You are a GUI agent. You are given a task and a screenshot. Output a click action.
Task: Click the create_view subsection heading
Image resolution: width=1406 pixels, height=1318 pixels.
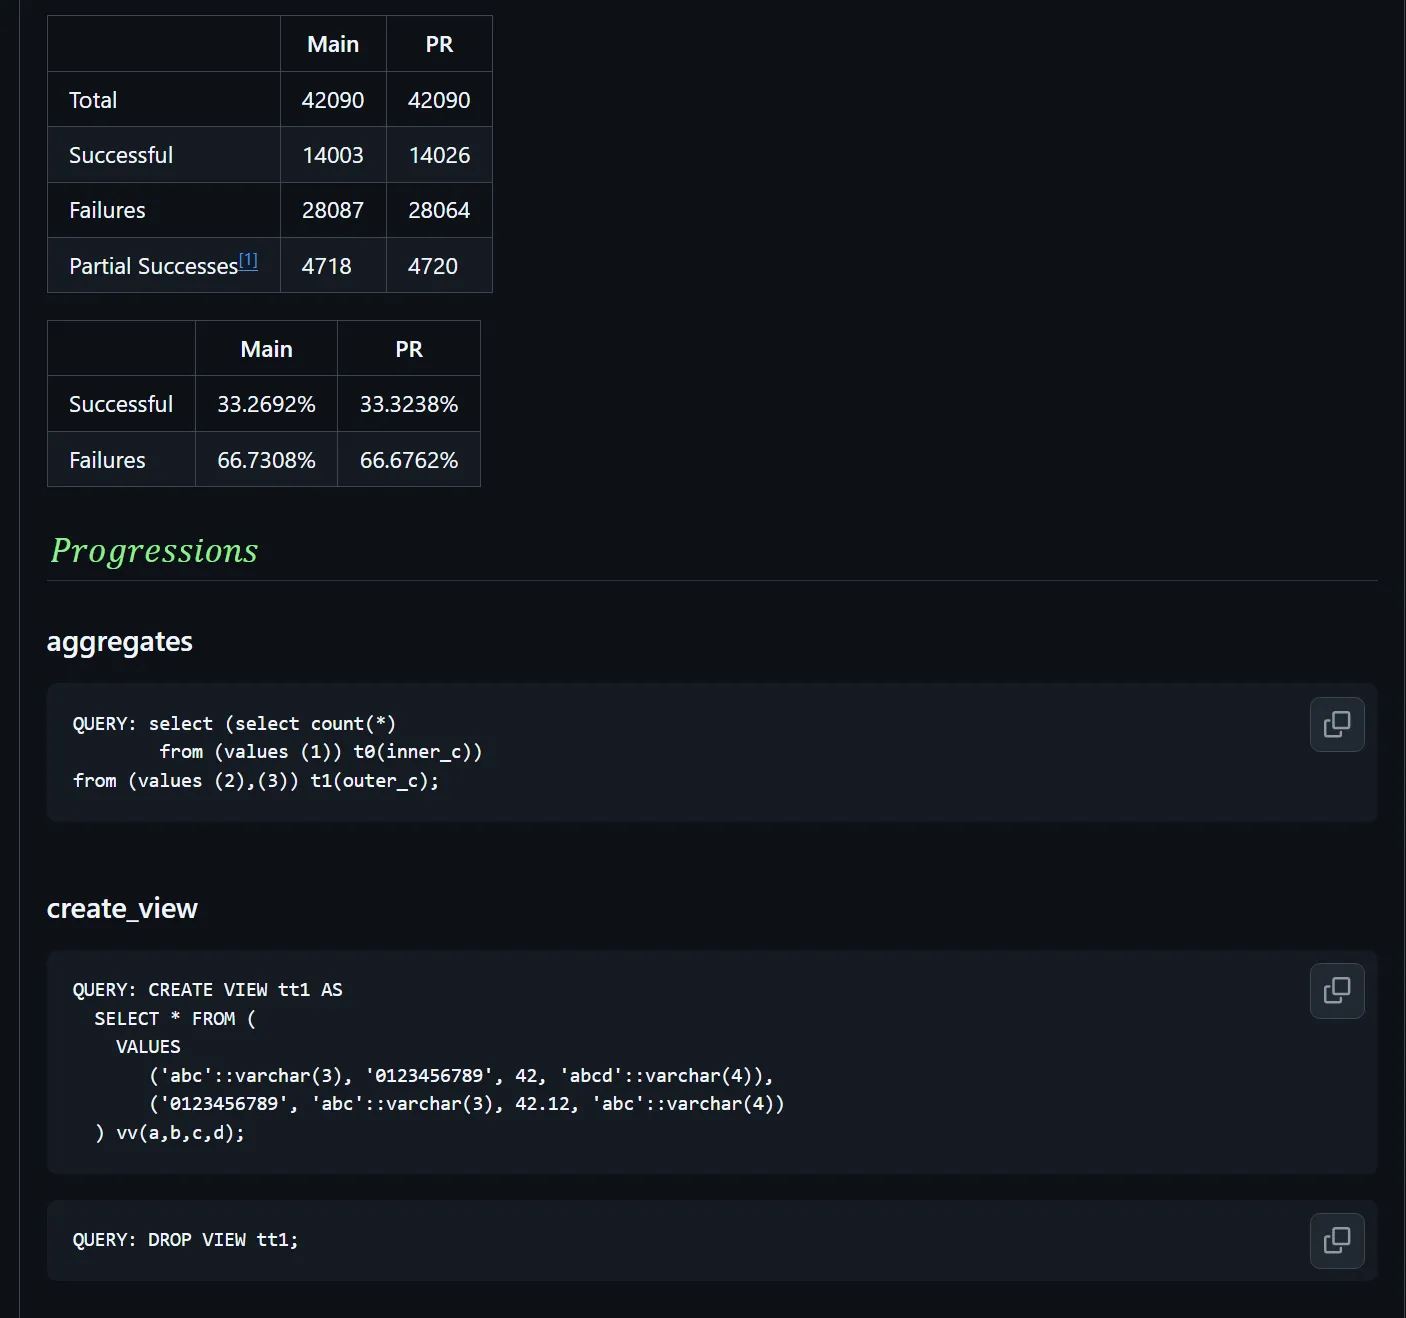pos(122,908)
